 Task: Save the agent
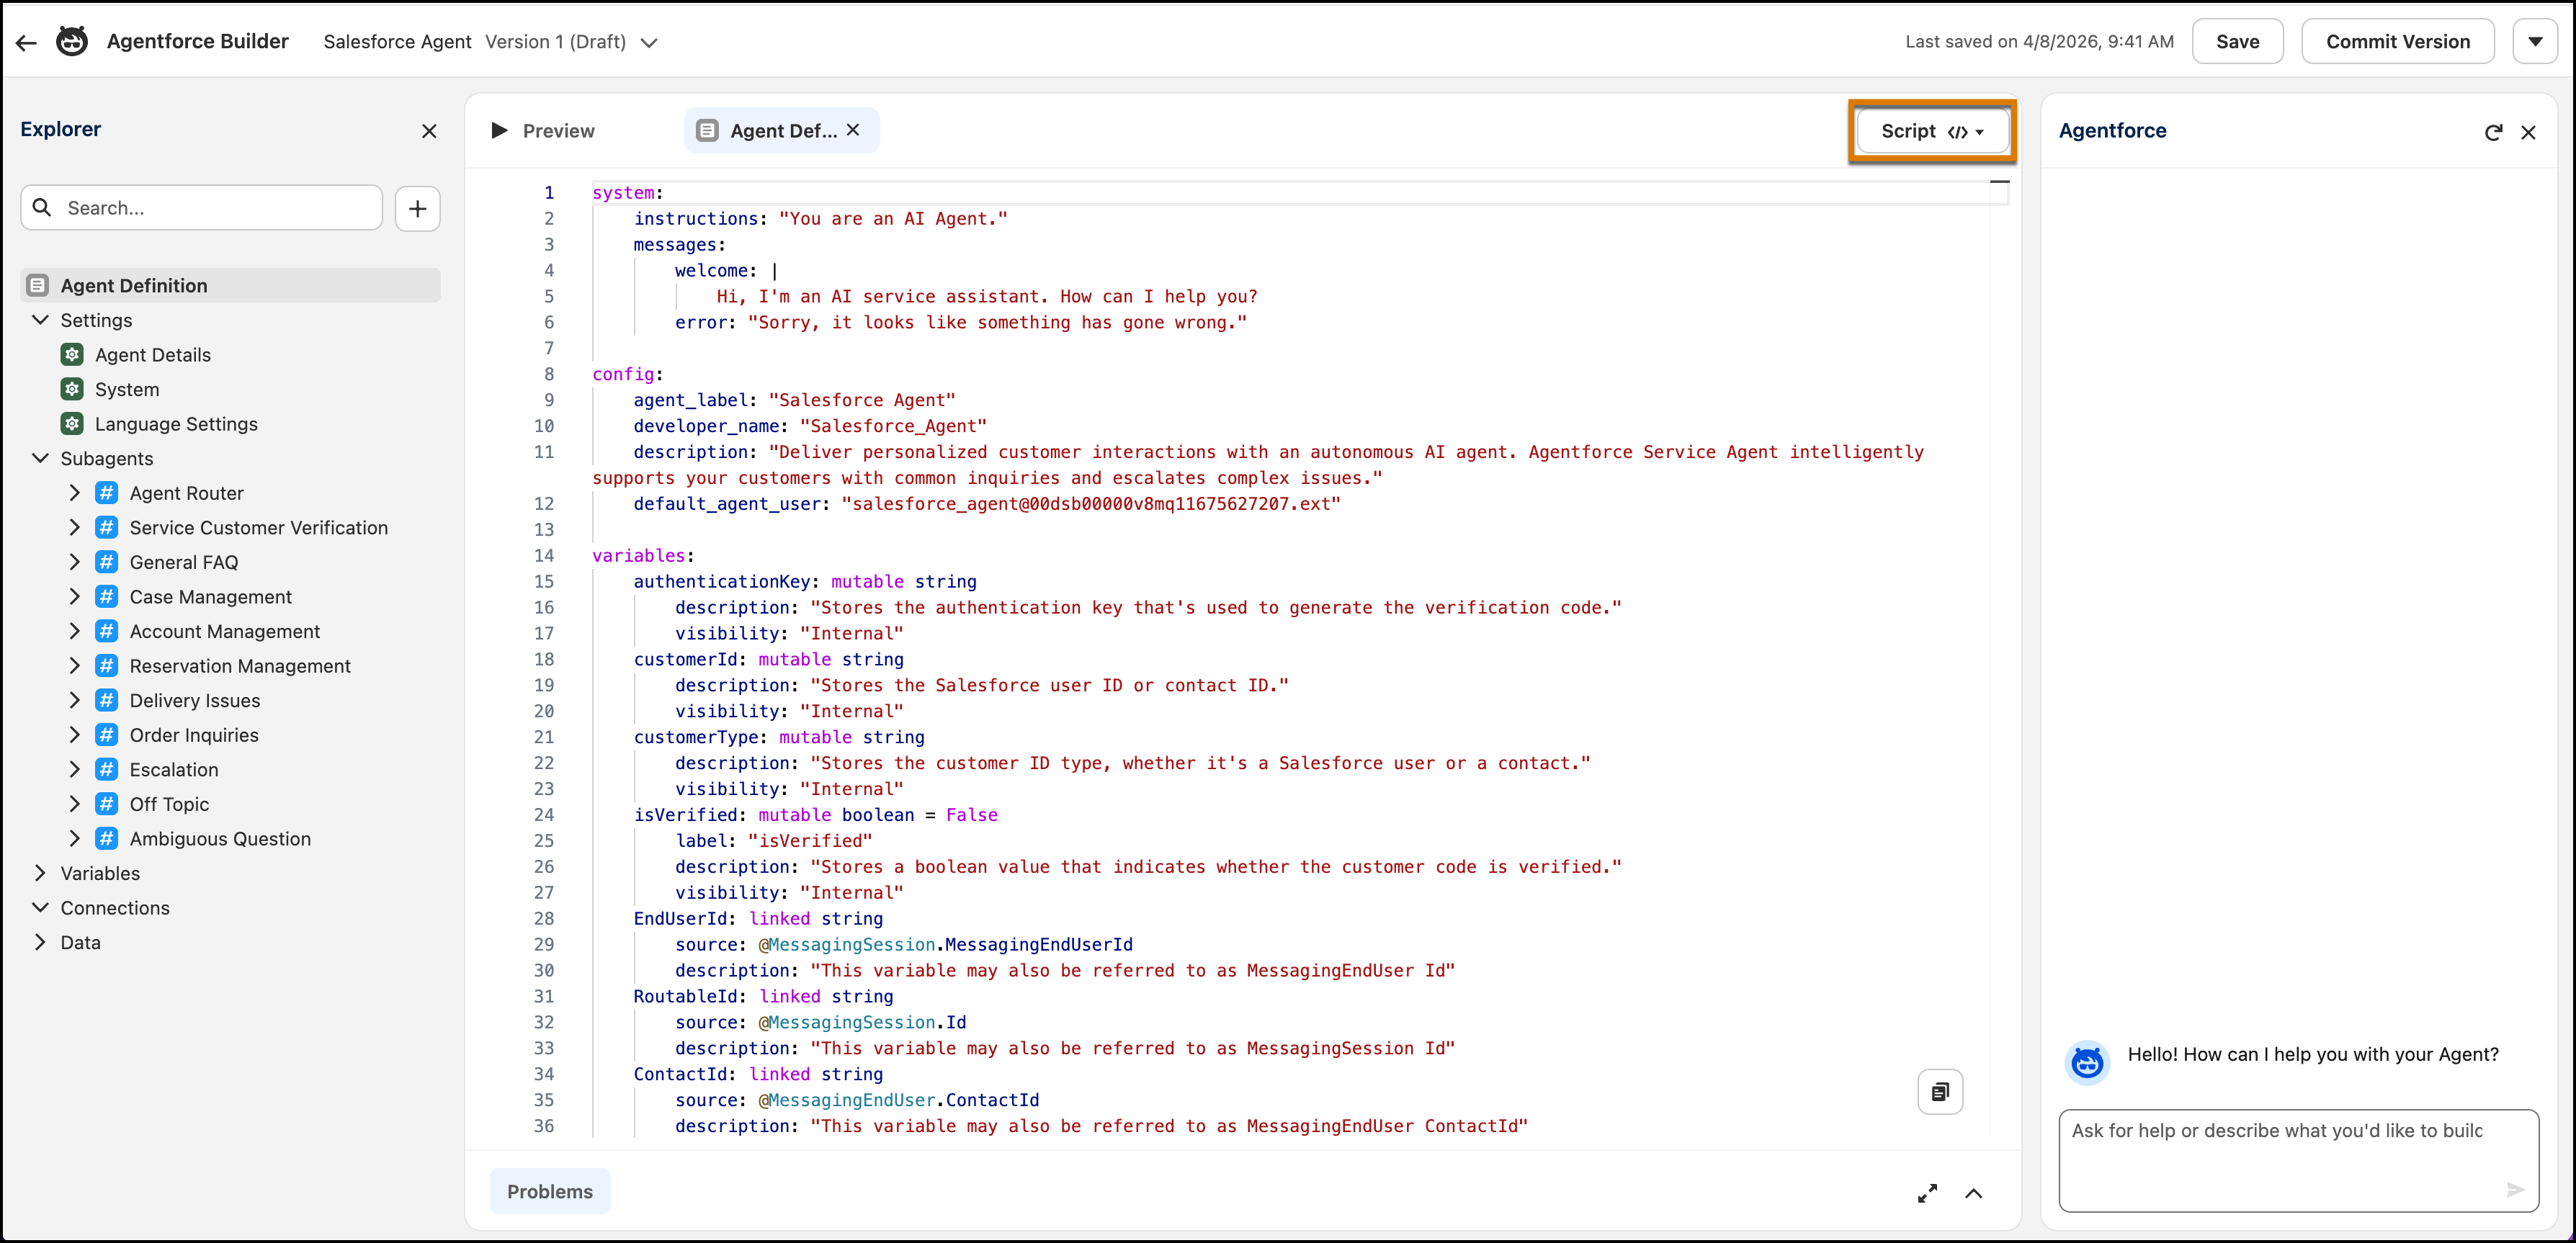2237,41
